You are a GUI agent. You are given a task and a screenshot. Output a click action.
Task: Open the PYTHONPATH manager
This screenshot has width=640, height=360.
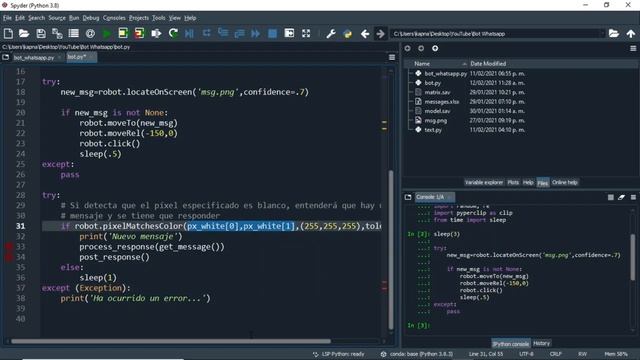[x=347, y=33]
